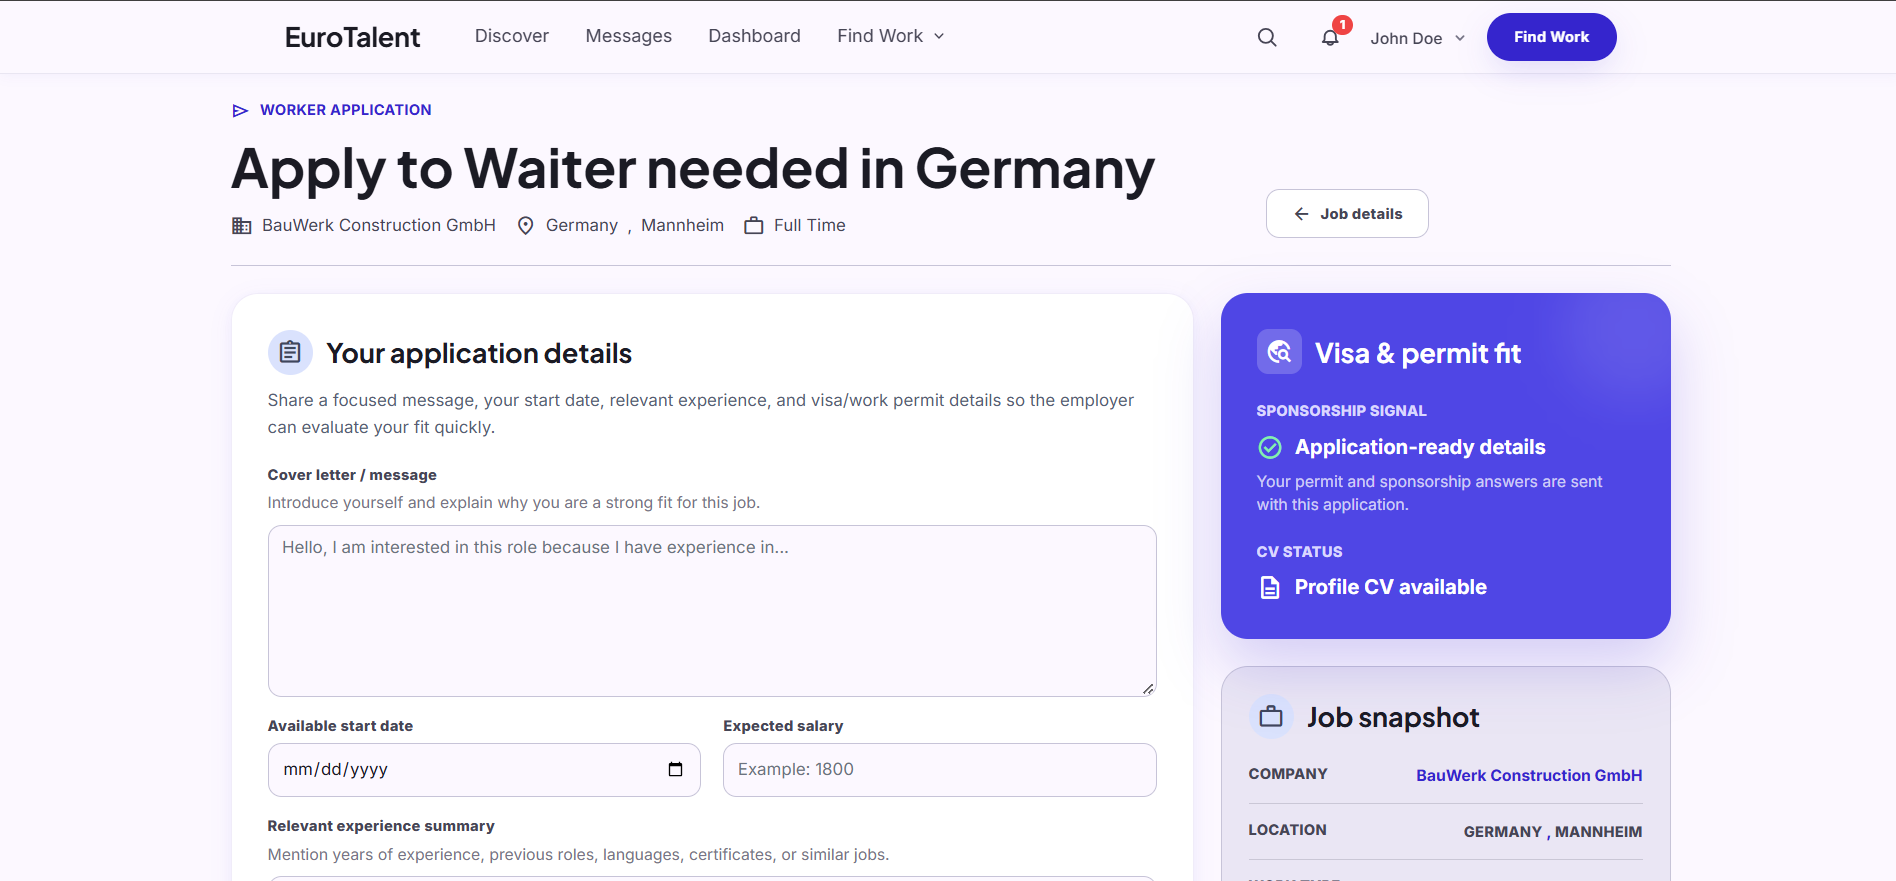Expand the Find Work nav dropdown
The height and width of the screenshot is (881, 1896).
point(890,36)
